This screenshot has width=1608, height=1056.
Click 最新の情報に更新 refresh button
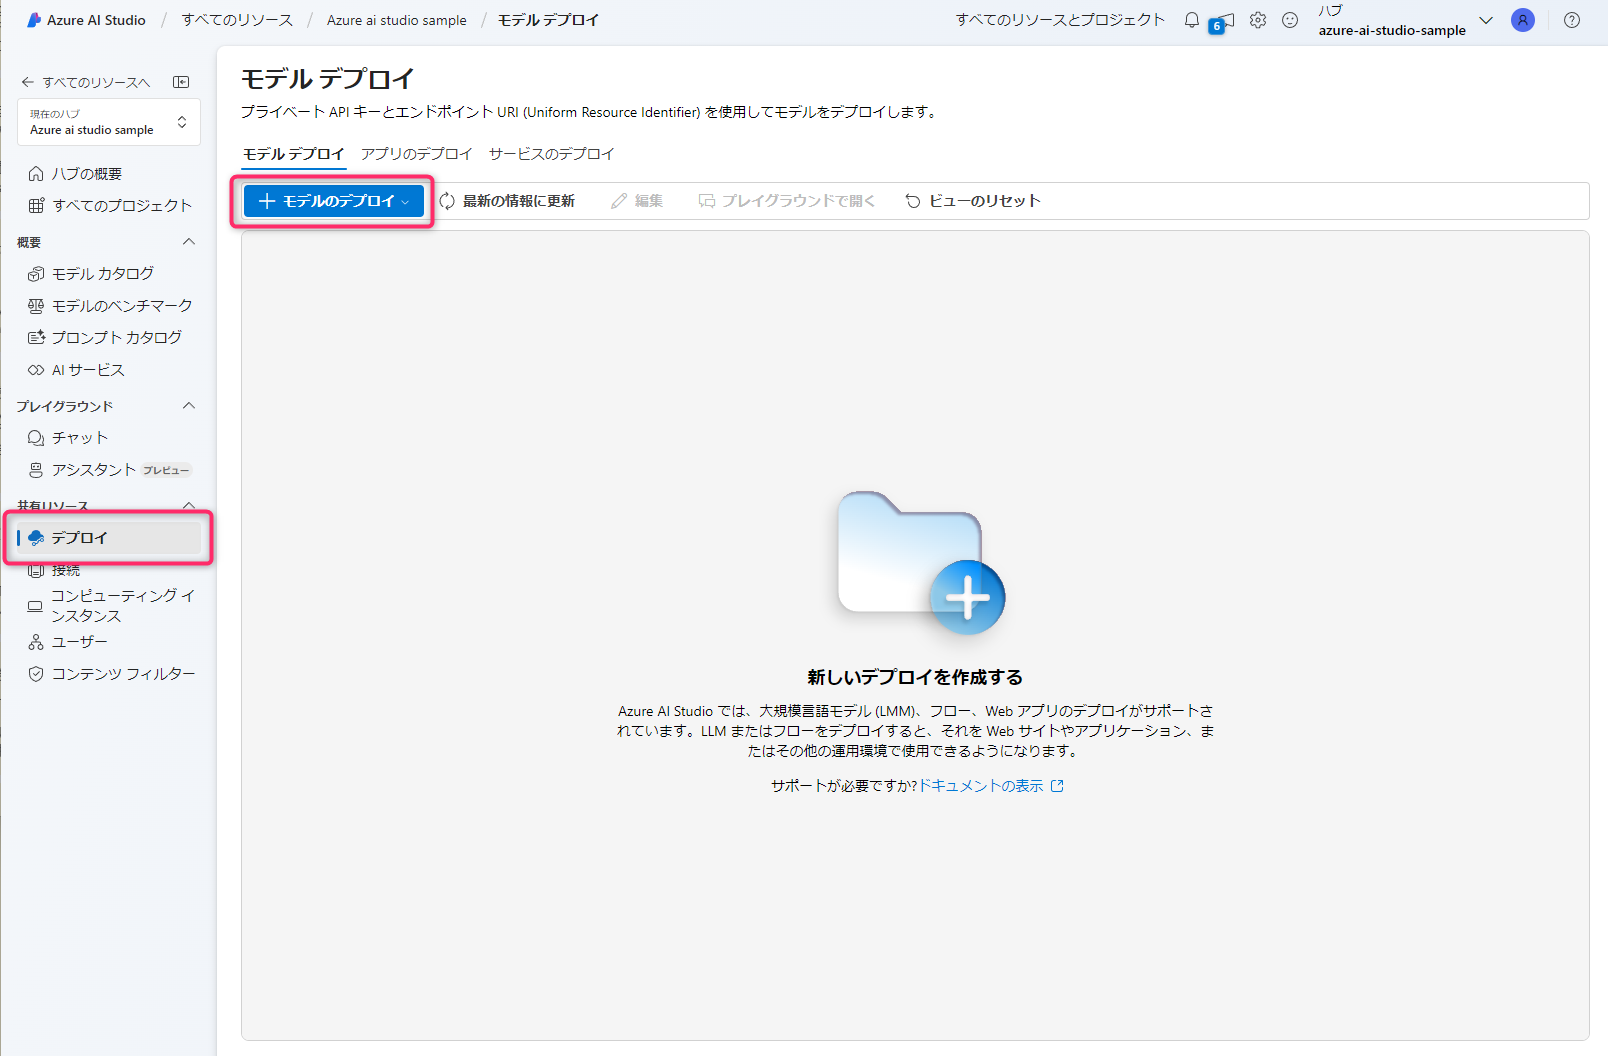507,201
